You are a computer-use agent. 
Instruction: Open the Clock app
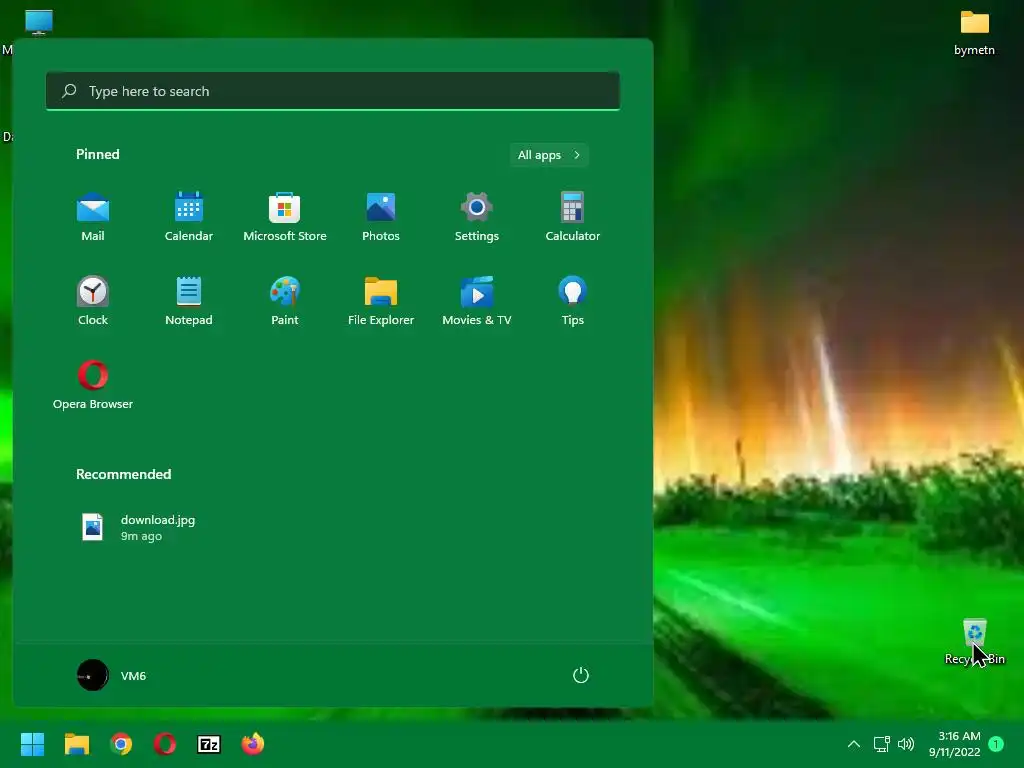click(x=93, y=301)
